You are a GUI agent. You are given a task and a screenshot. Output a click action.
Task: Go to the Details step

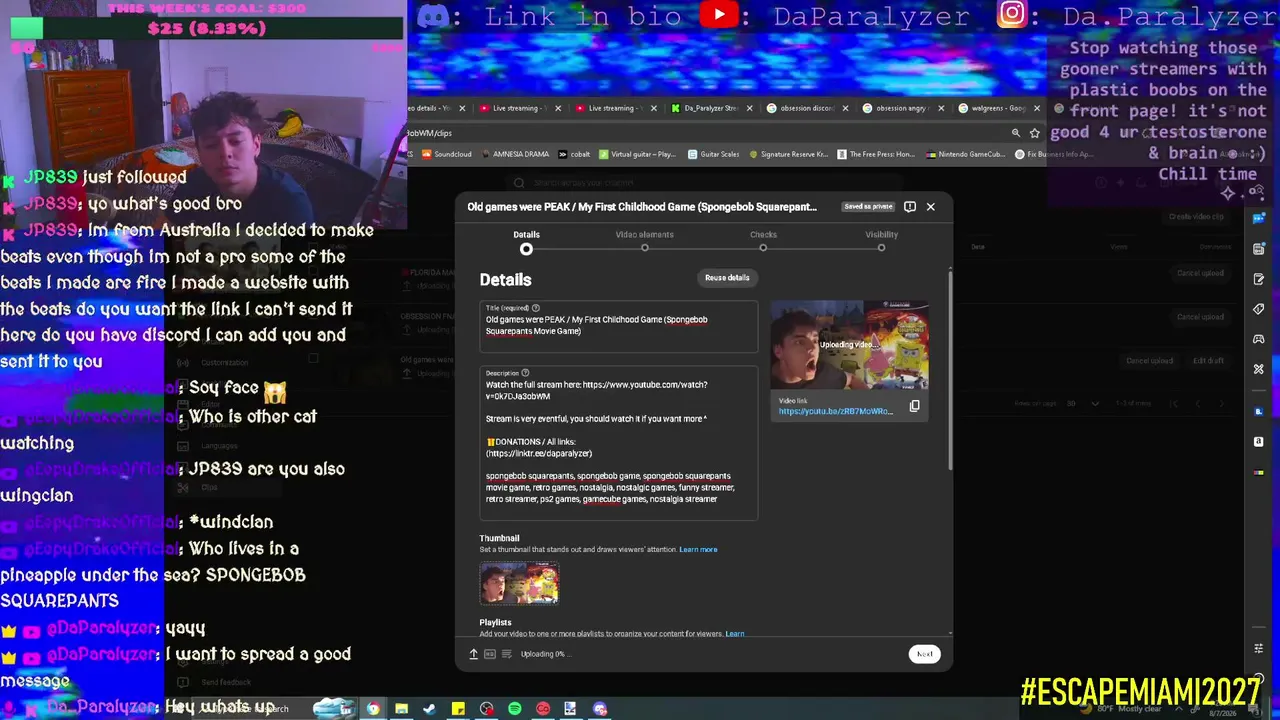pos(526,241)
